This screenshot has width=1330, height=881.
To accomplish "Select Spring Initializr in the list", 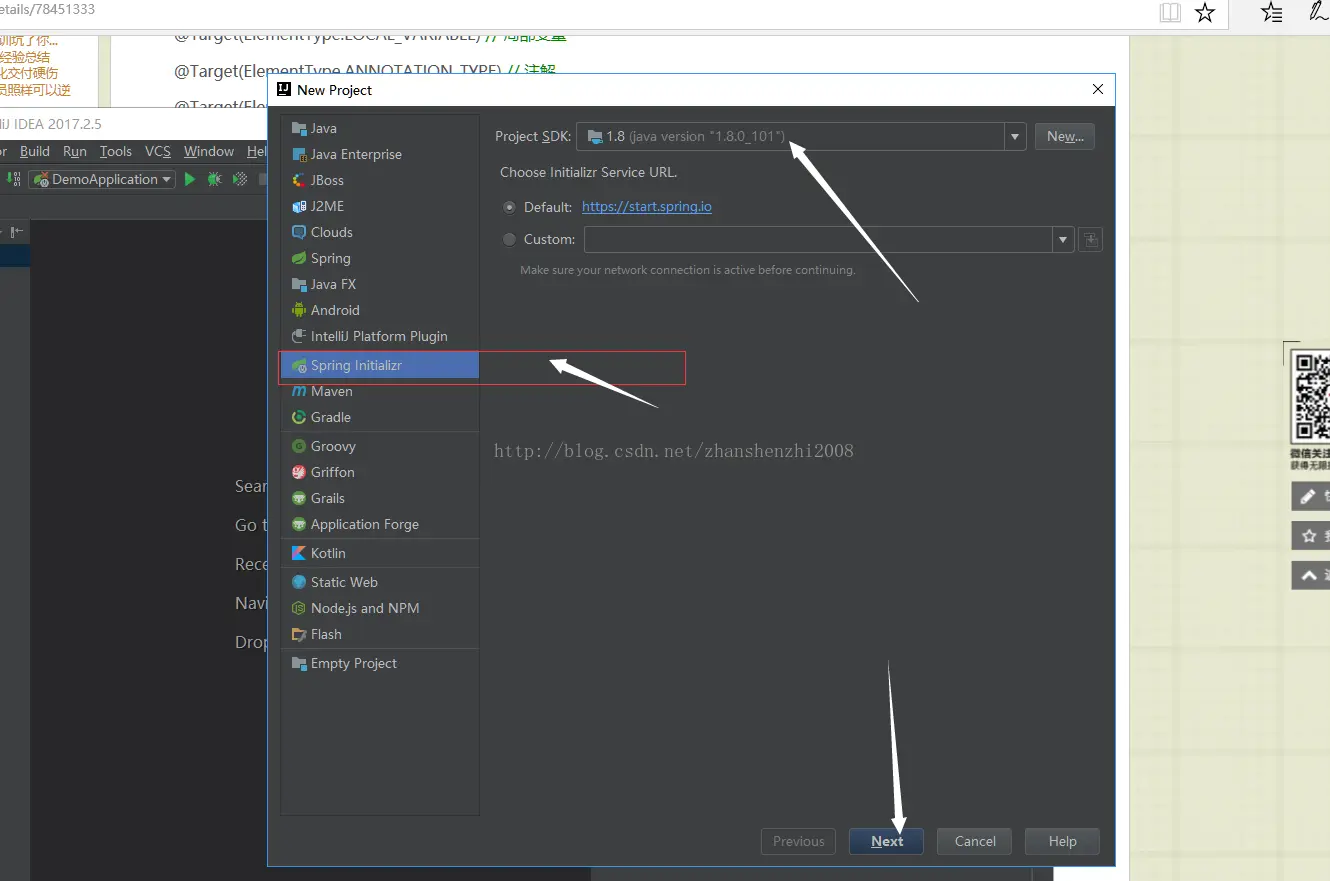I will pyautogui.click(x=380, y=365).
